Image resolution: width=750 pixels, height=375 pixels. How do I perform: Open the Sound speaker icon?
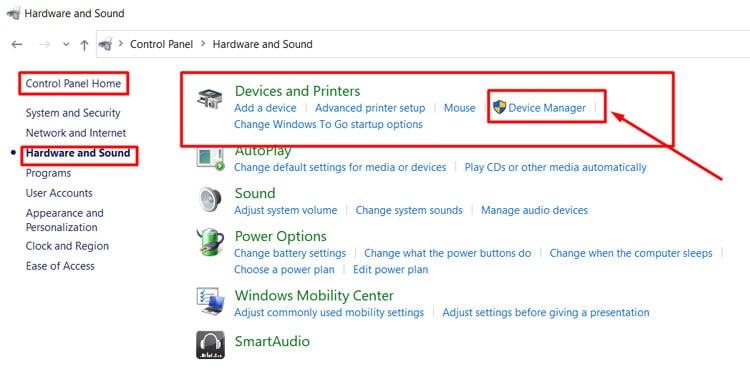click(x=210, y=199)
